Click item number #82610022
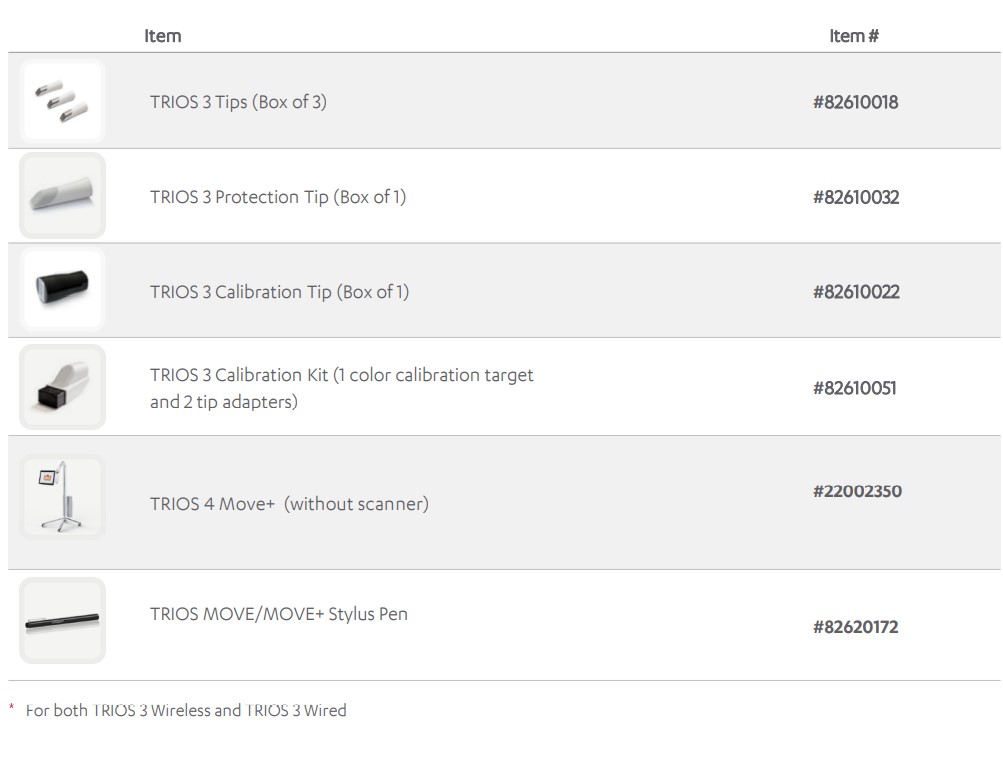This screenshot has height=757, width=1003. pyautogui.click(x=855, y=292)
